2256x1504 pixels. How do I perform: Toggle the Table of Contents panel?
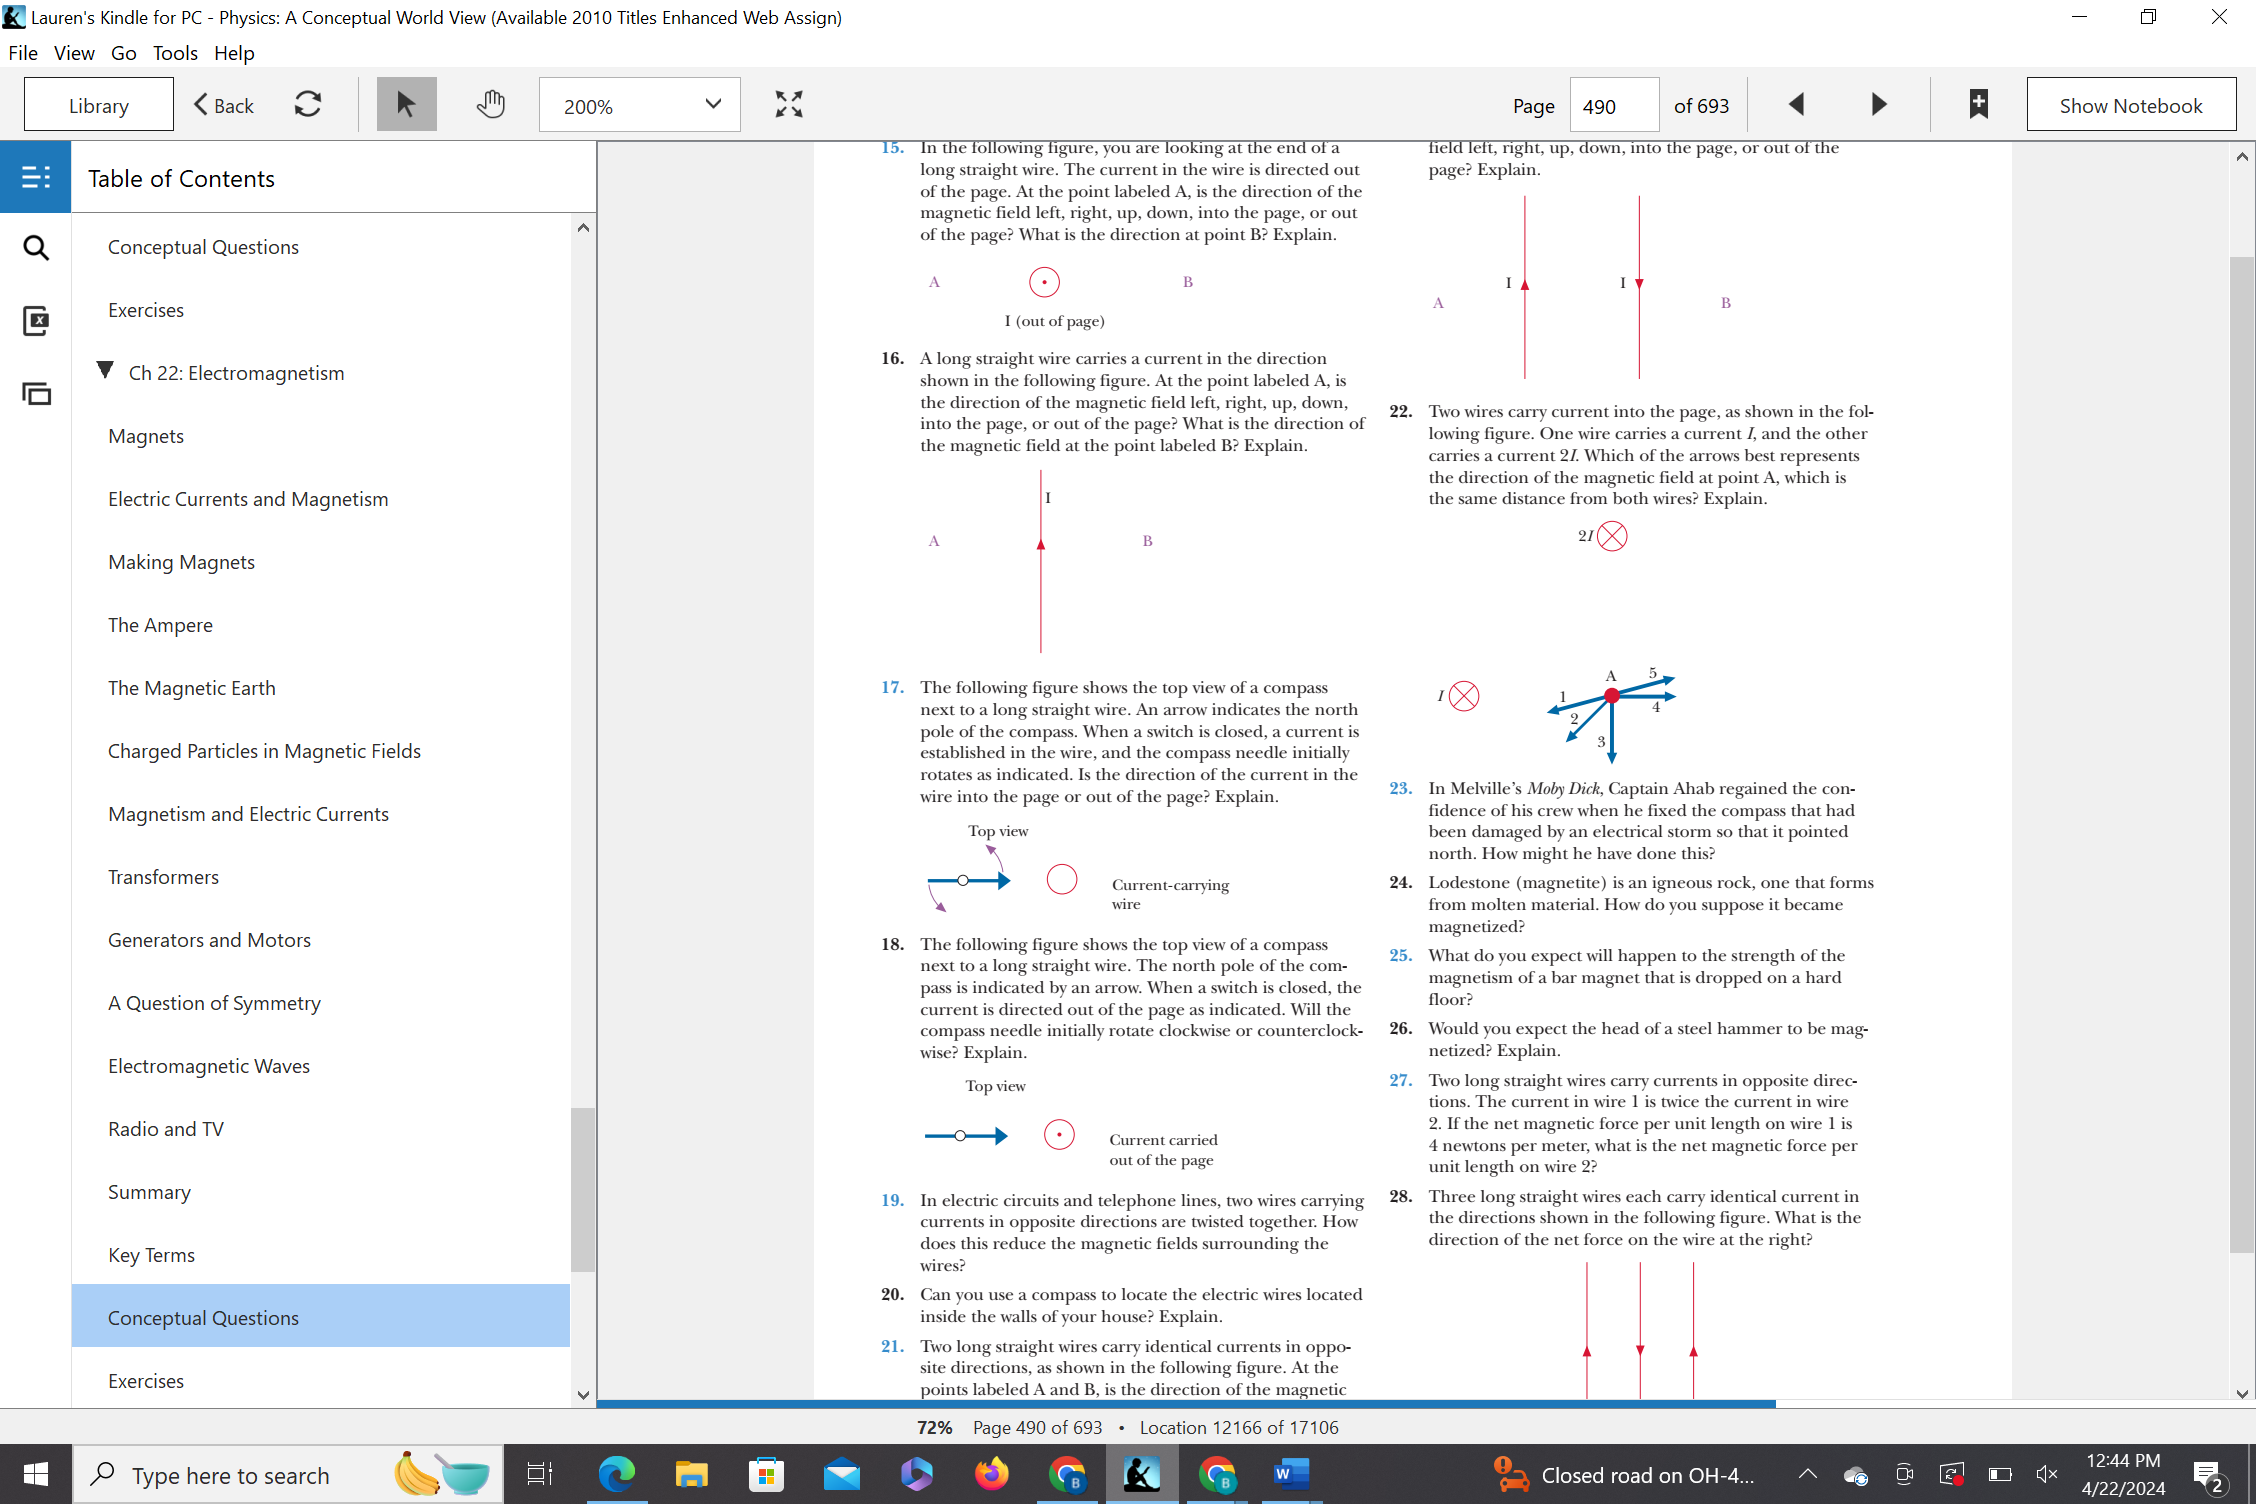tap(36, 177)
